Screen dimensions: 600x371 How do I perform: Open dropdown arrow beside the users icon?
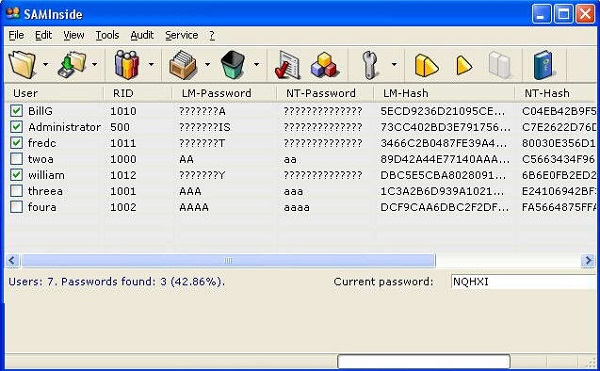pos(151,64)
